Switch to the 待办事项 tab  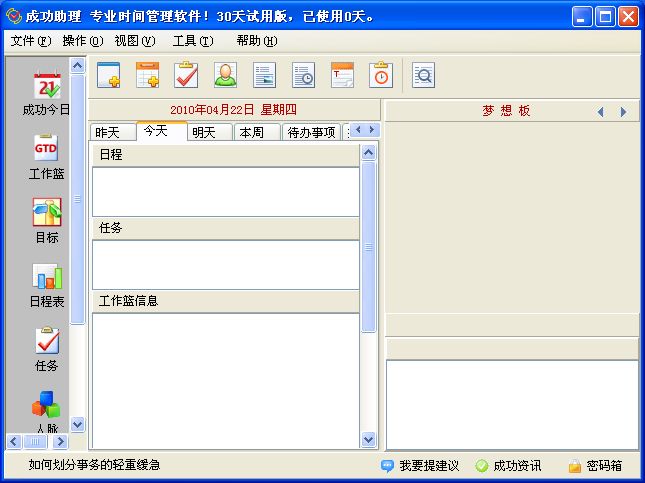click(311, 132)
